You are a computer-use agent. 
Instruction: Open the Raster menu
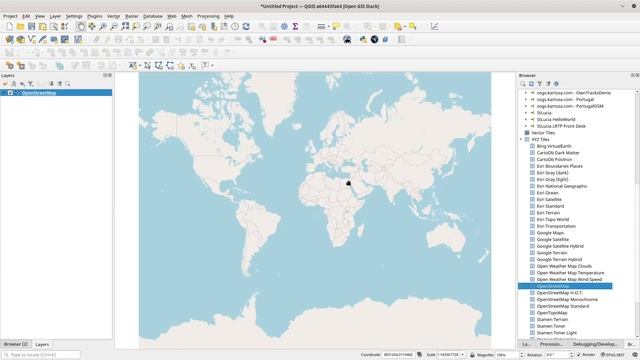tap(131, 16)
